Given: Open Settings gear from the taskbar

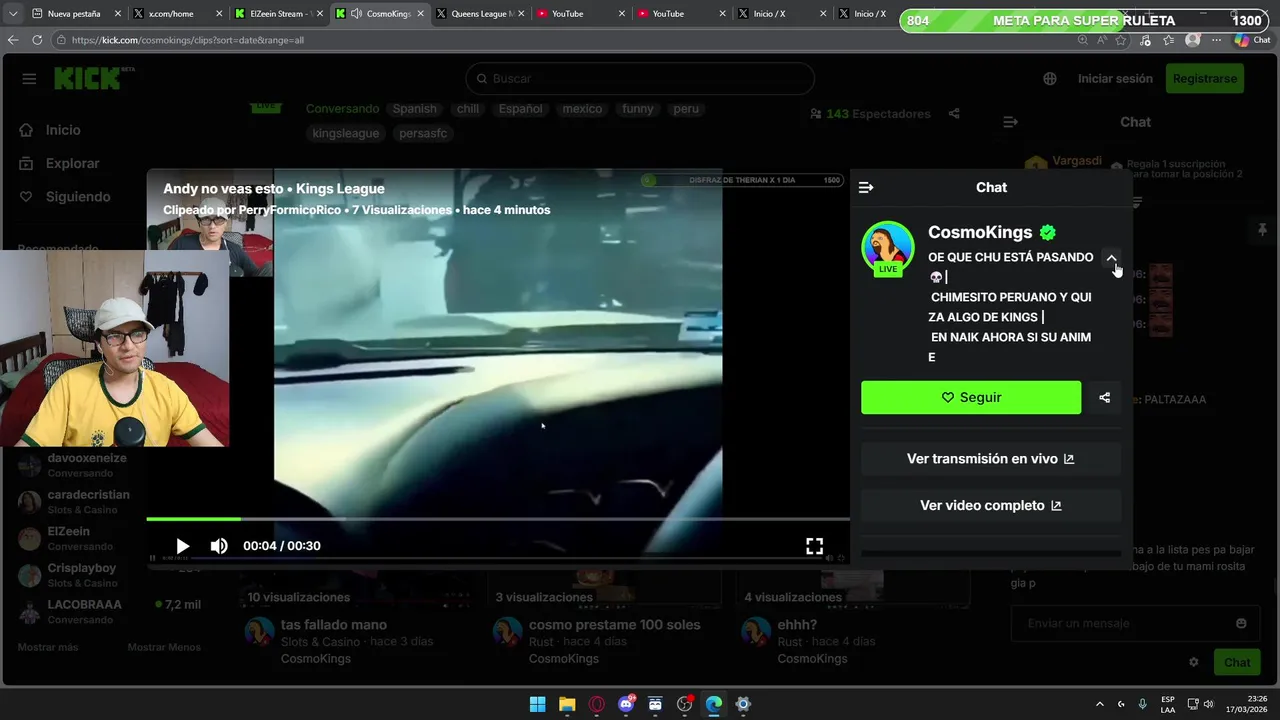Looking at the screenshot, I should pyautogui.click(x=743, y=704).
